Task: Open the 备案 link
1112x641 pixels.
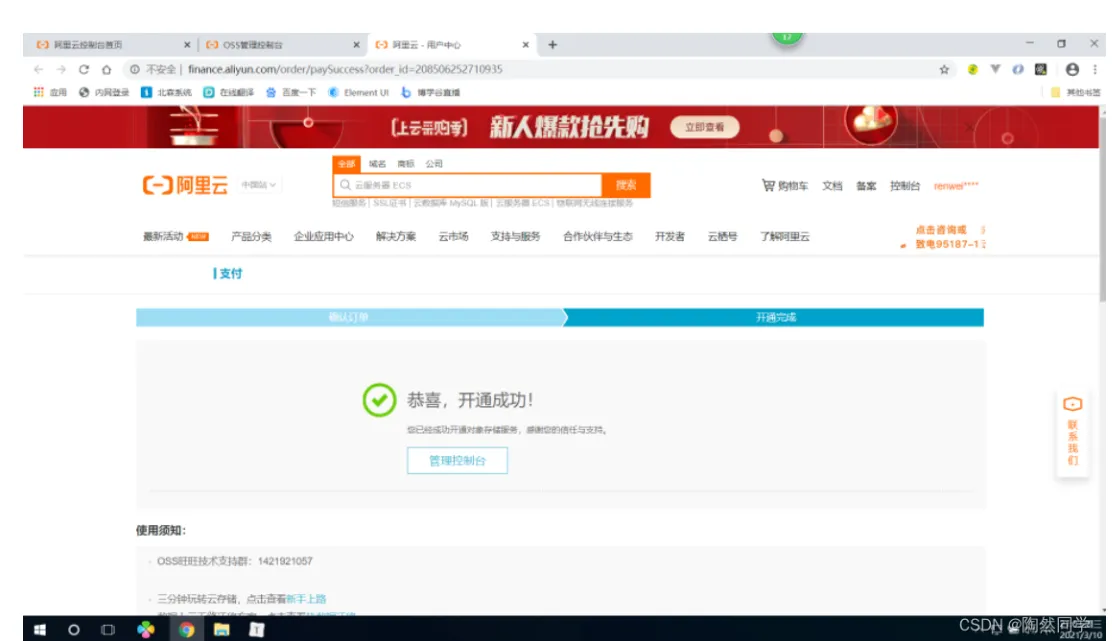Action: (x=866, y=186)
